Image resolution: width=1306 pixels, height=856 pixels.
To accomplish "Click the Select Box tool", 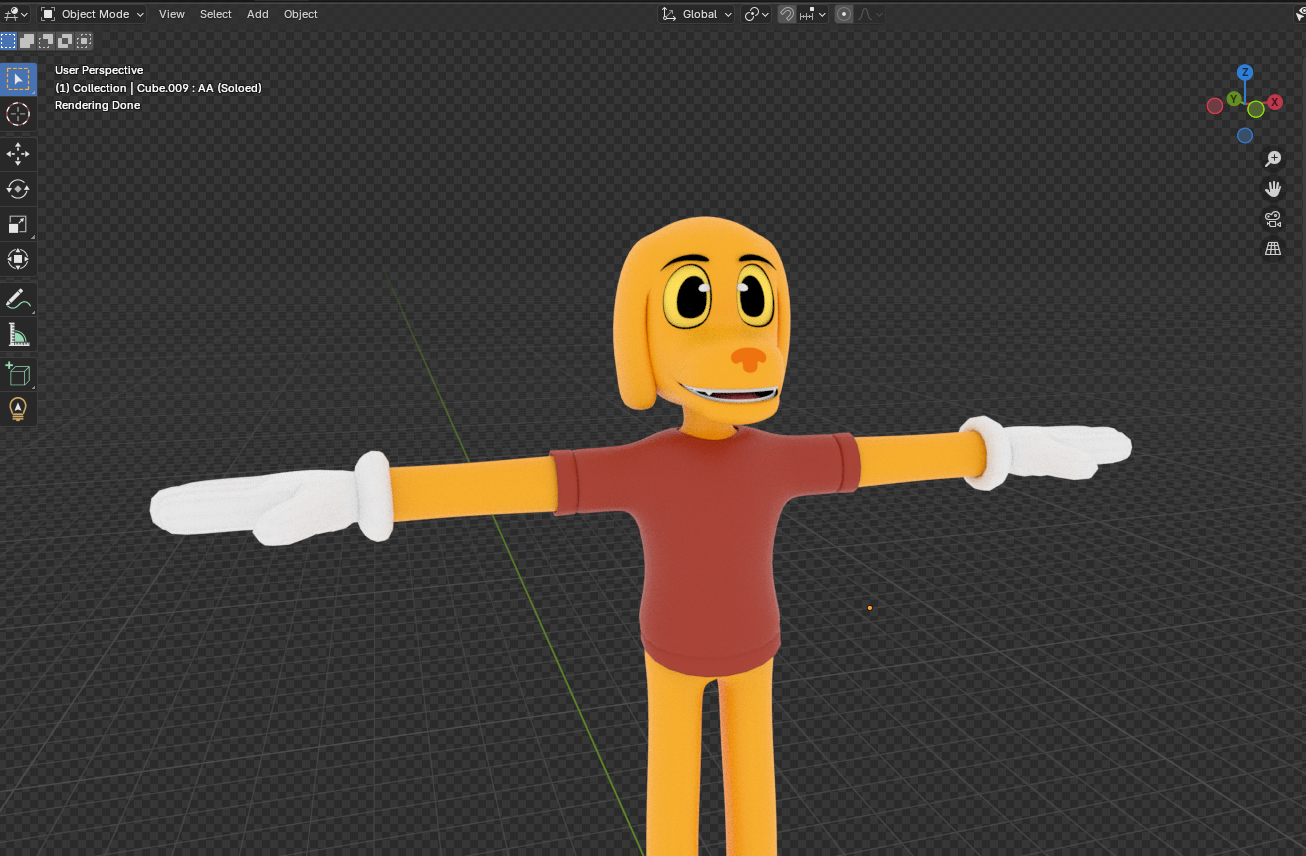I will coord(18,79).
